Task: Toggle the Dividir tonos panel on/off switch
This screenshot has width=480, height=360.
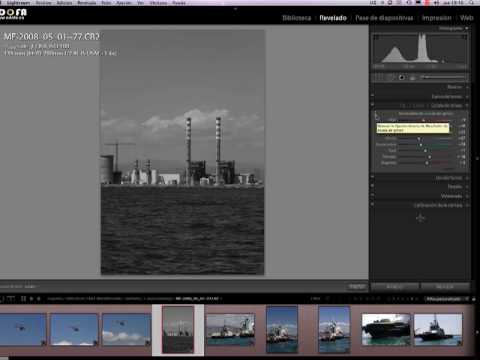Action: (373, 178)
